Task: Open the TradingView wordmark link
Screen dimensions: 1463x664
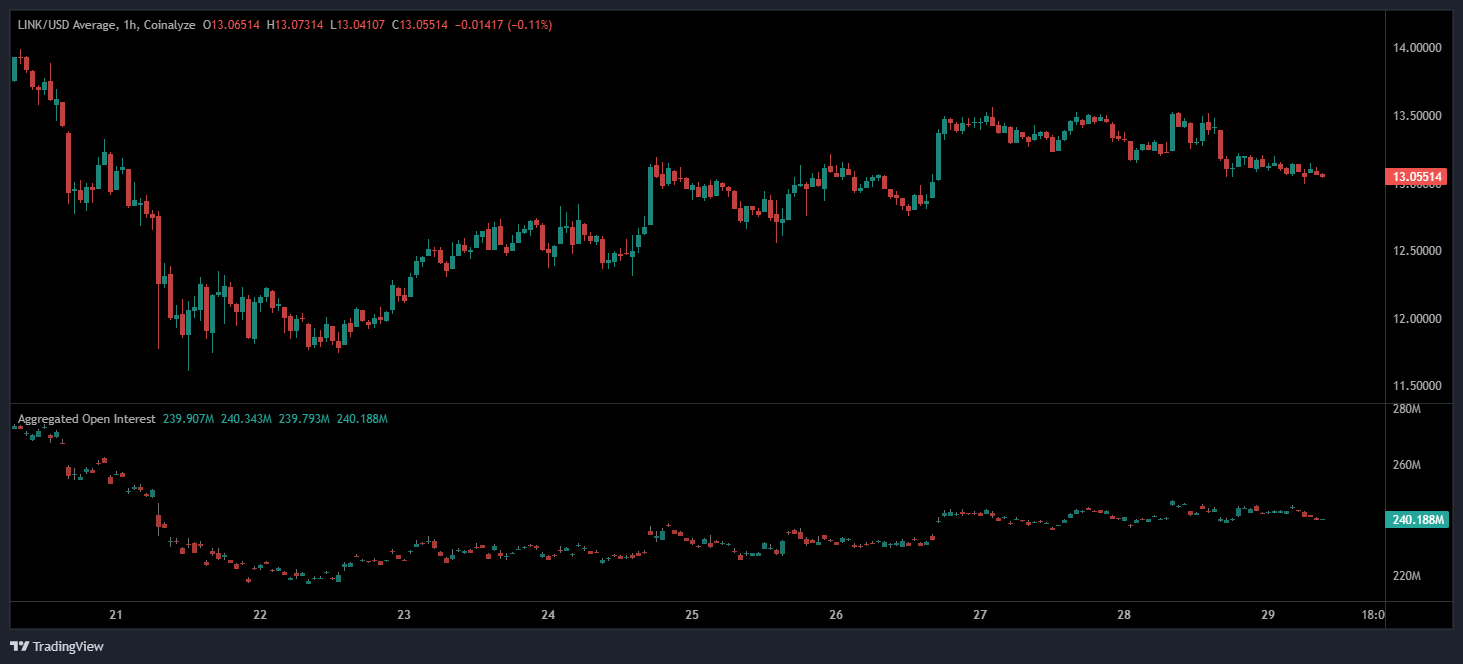Action: point(68,646)
